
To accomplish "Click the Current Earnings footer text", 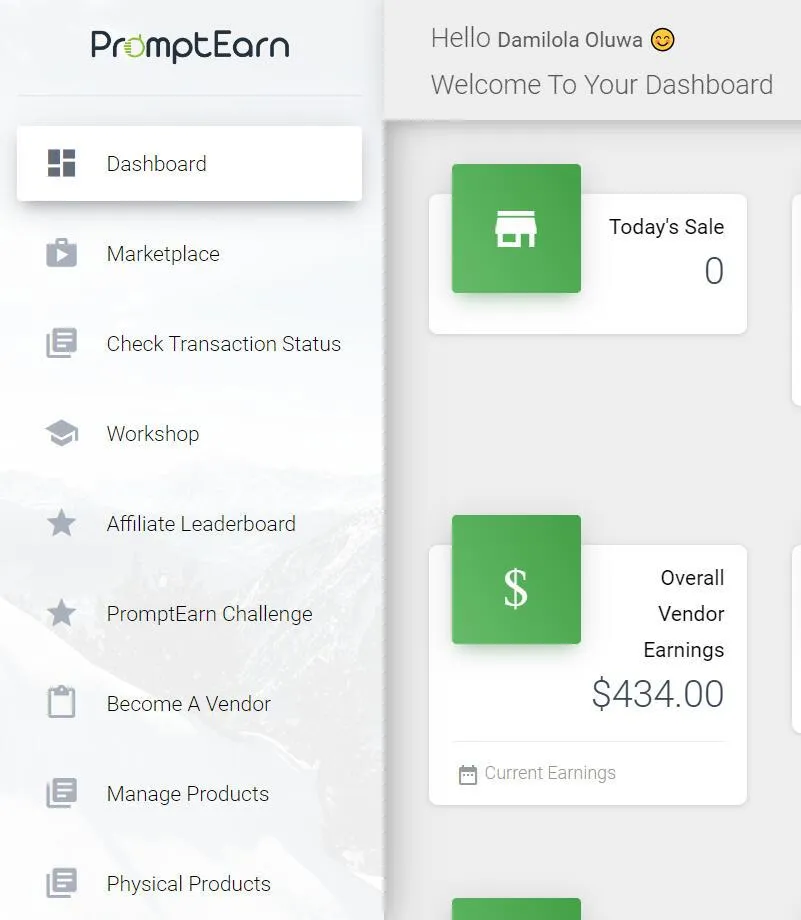I will tap(550, 773).
